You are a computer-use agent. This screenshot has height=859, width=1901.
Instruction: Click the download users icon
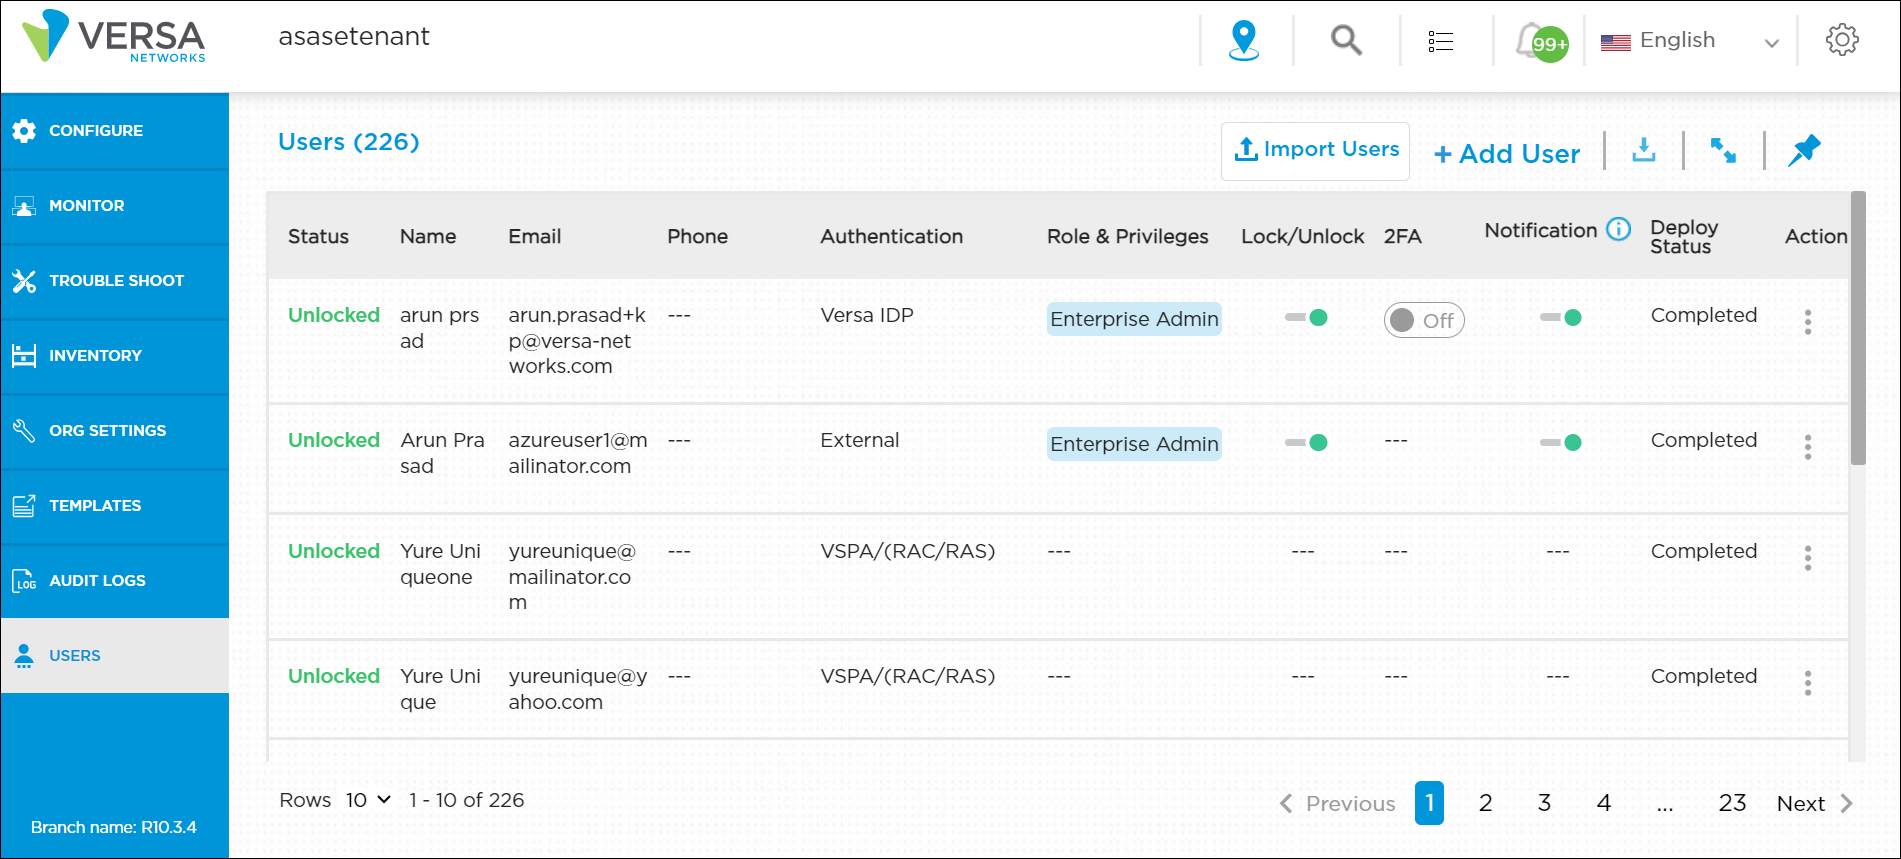click(x=1643, y=151)
